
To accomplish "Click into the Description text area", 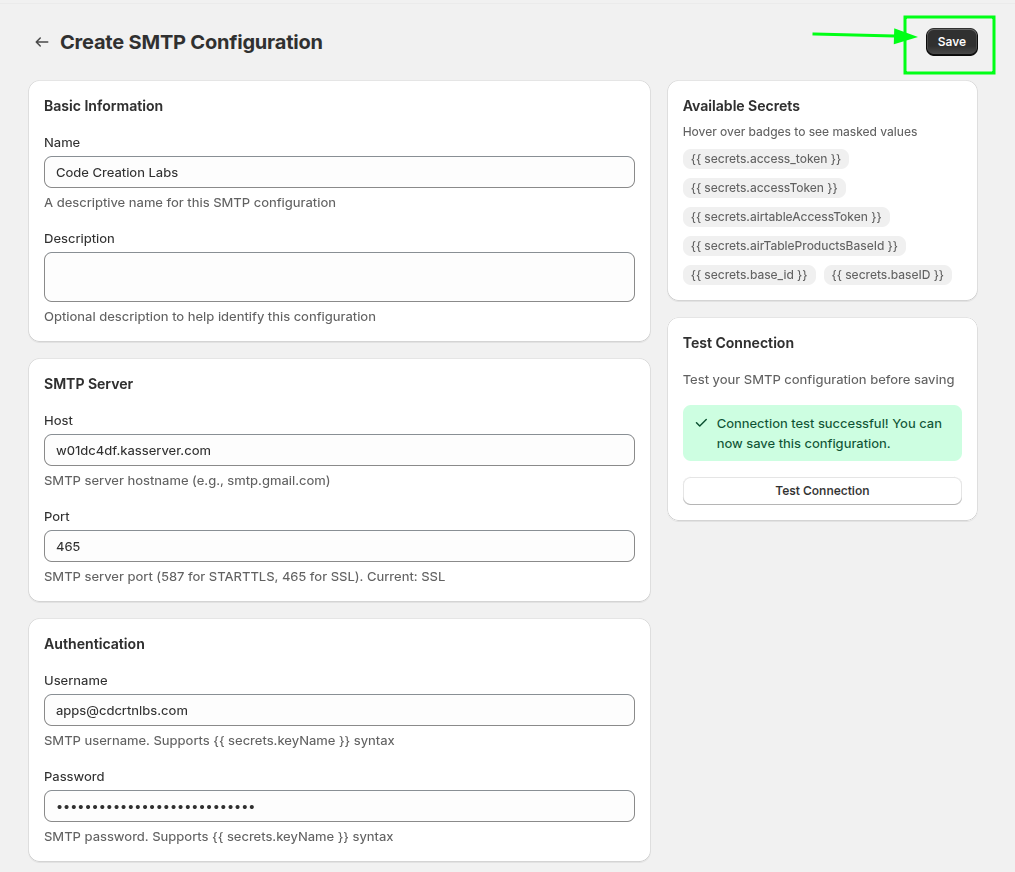I will pos(339,277).
